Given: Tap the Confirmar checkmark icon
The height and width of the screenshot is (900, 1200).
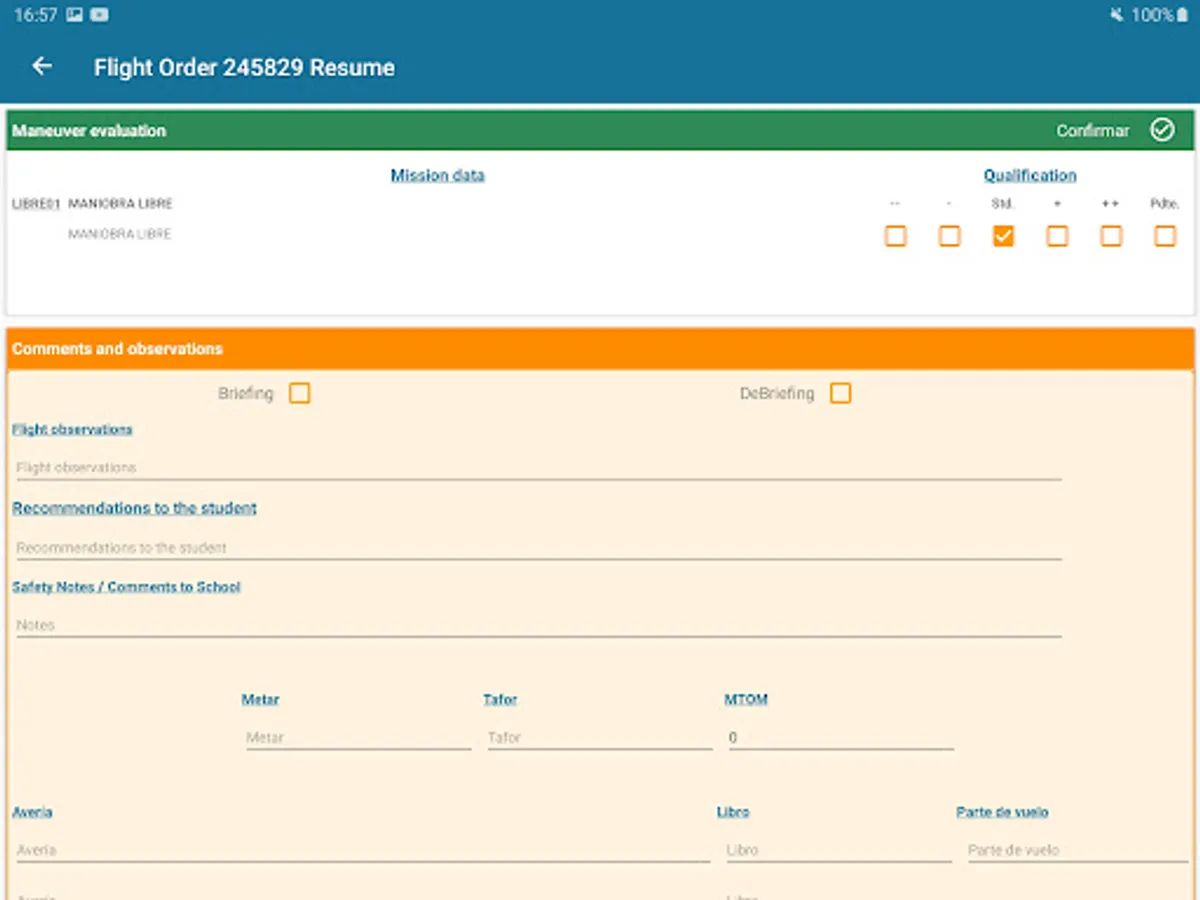Looking at the screenshot, I should pyautogui.click(x=1162, y=130).
